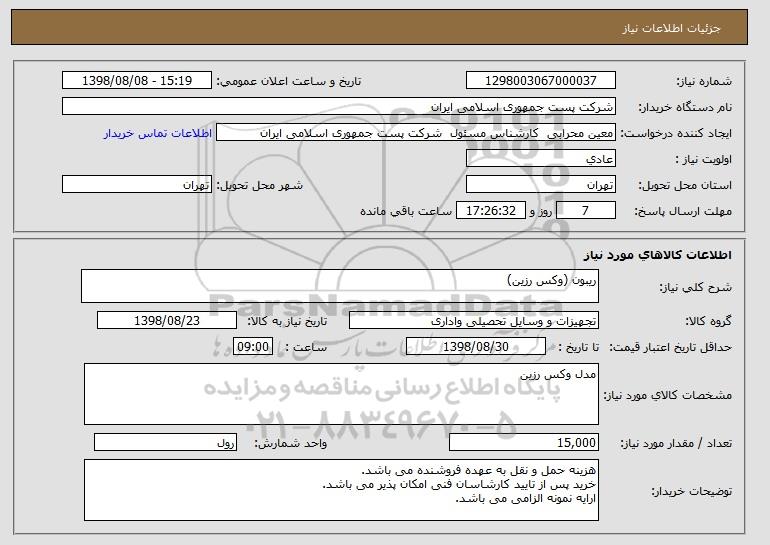Viewport: 770px width, 545px height.
Task: Open the buyer contact information link
Action: [158, 133]
